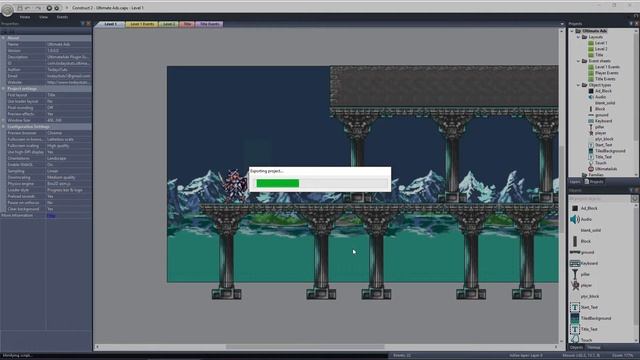Collapse the Project settings section
This screenshot has height=360, width=640.
pyautogui.click(x=3, y=89)
